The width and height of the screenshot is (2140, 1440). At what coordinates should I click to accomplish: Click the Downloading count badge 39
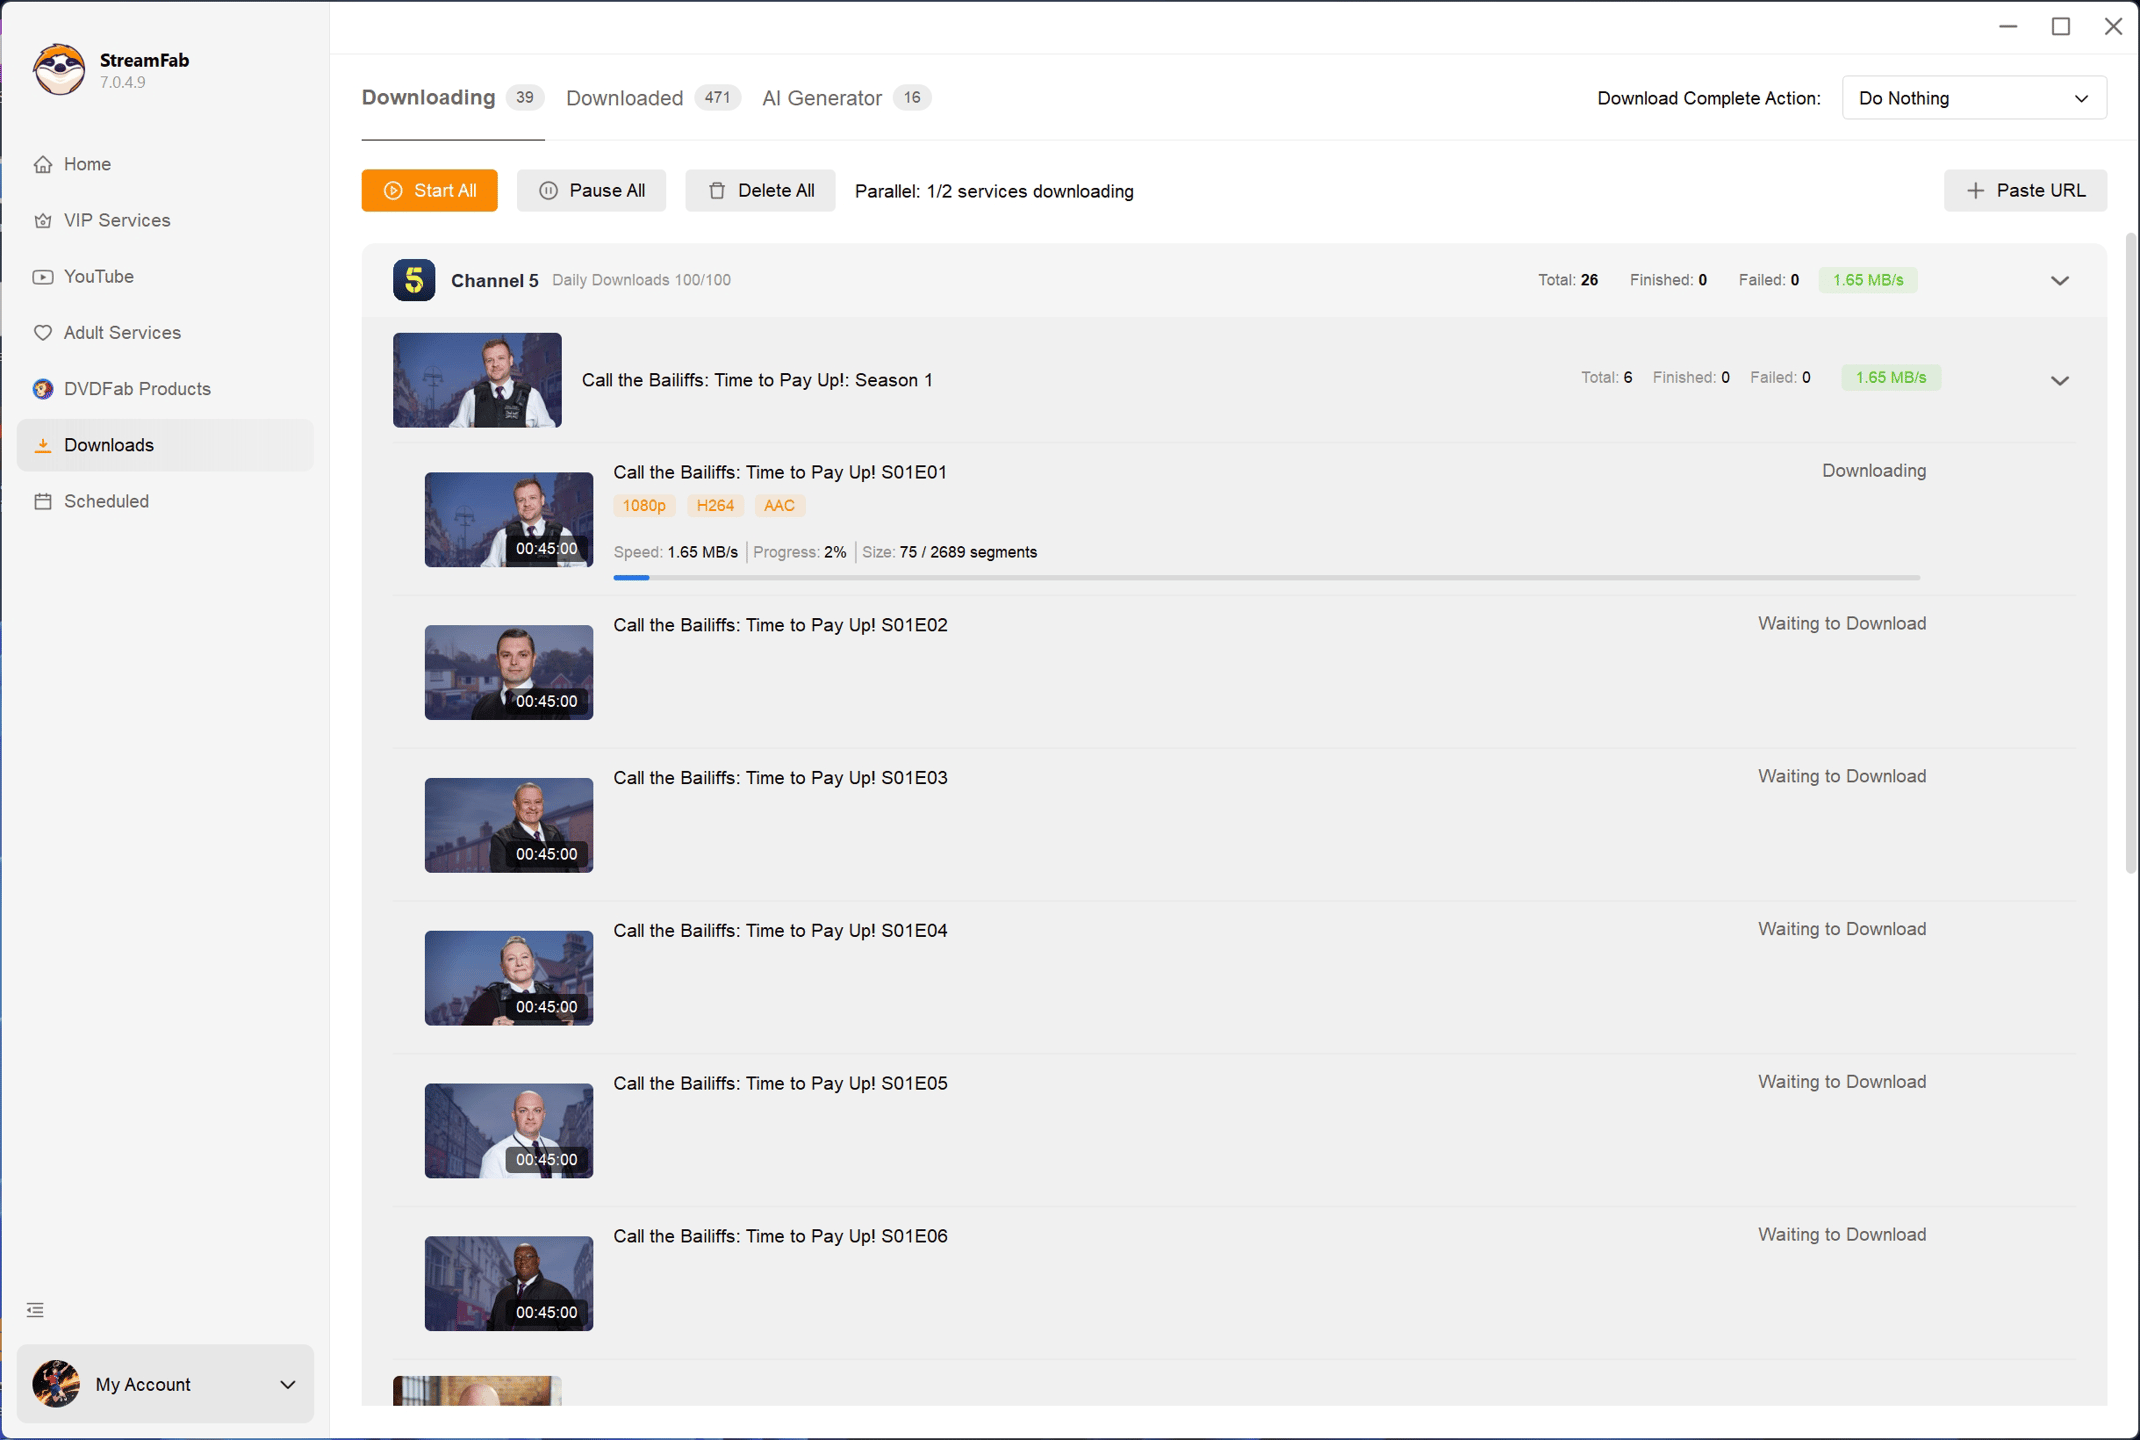pyautogui.click(x=524, y=98)
